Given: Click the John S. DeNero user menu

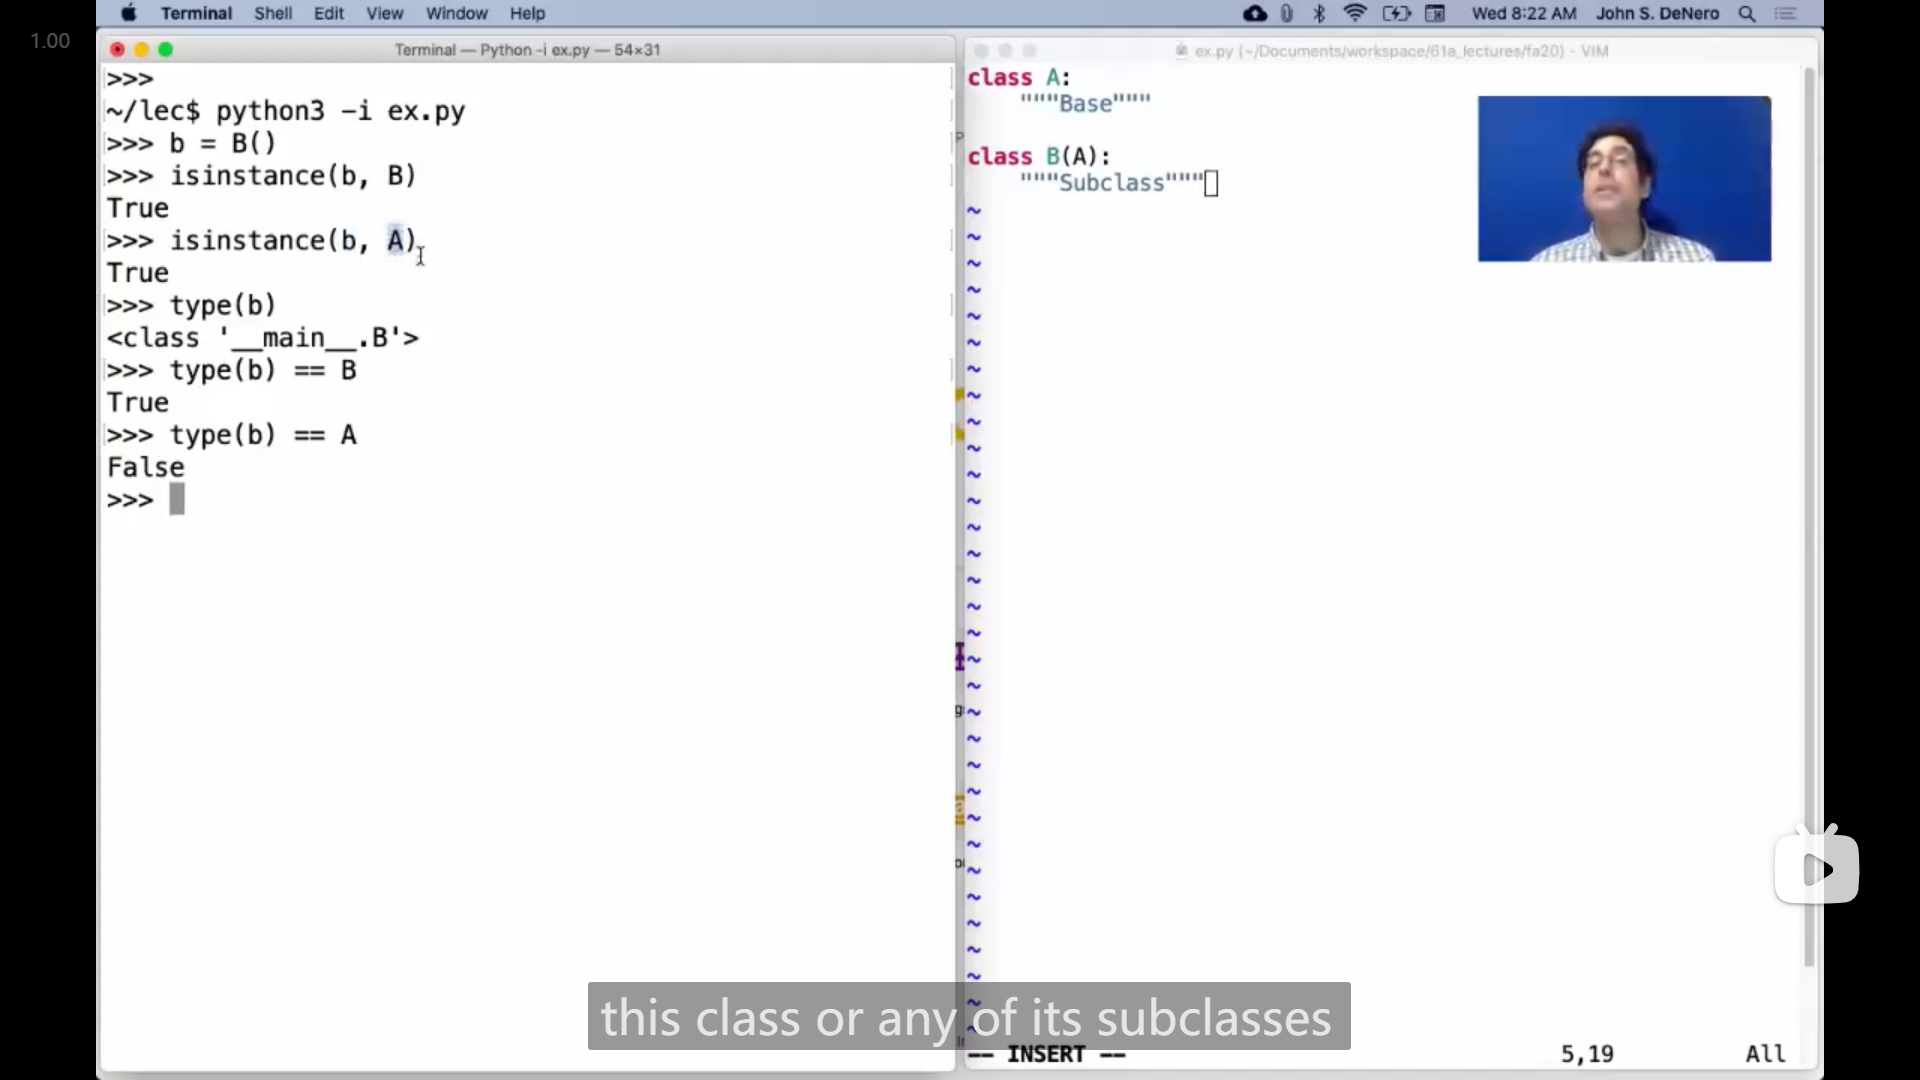Looking at the screenshot, I should coord(1656,13).
